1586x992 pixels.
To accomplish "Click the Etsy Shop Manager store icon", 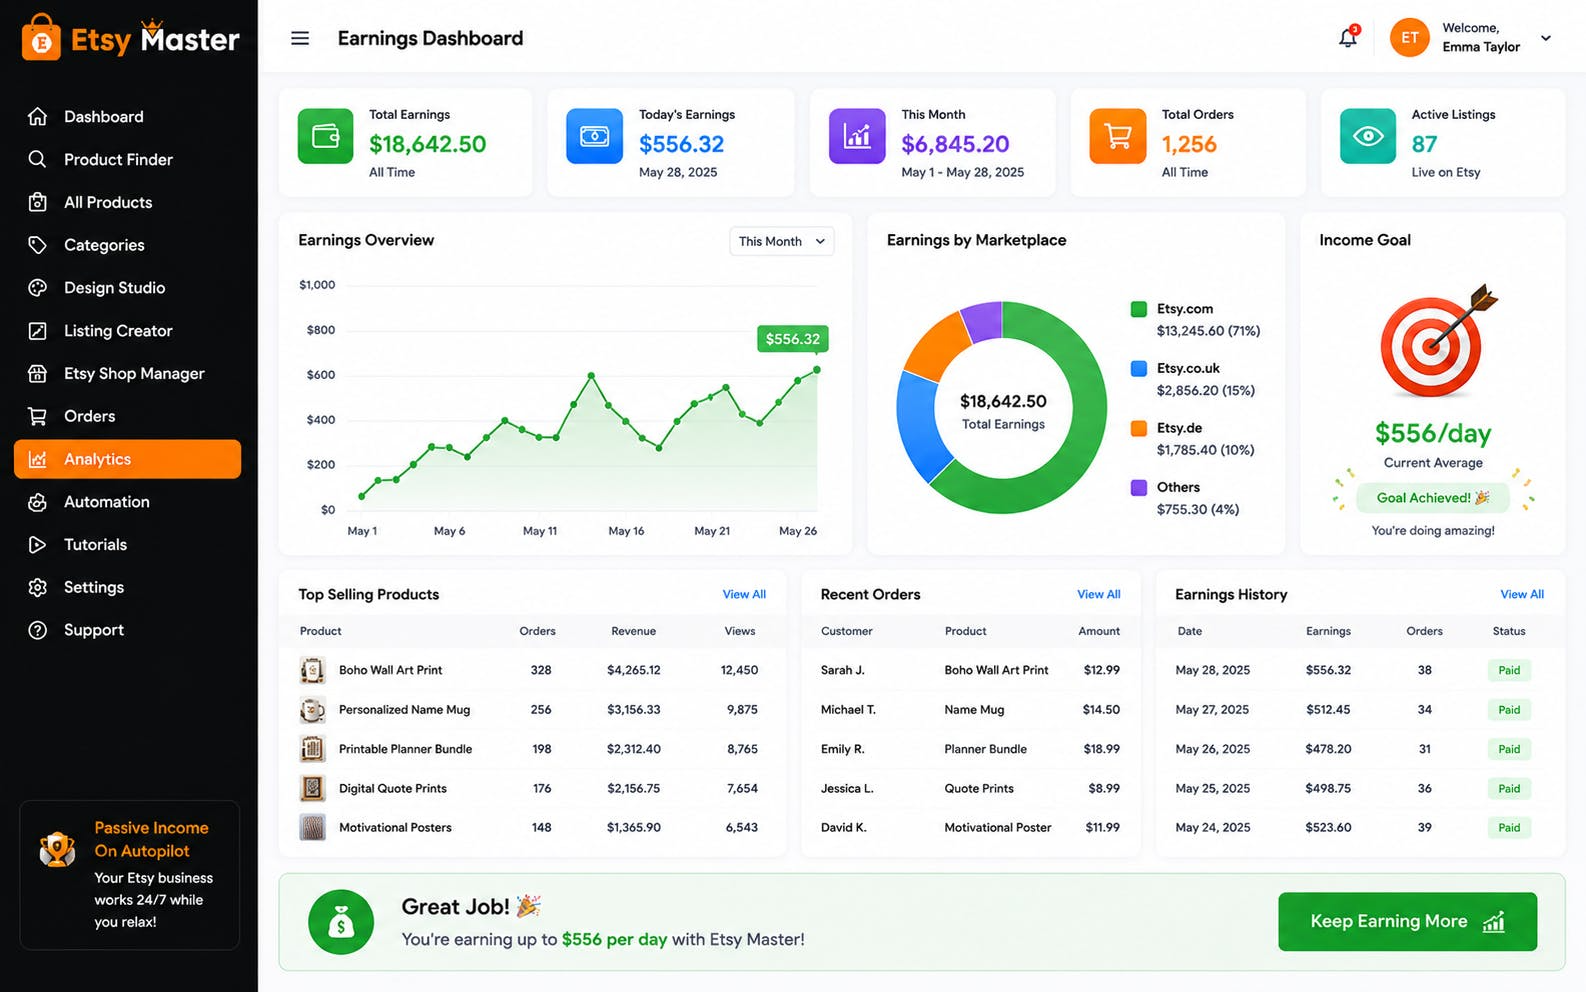I will click(x=38, y=374).
